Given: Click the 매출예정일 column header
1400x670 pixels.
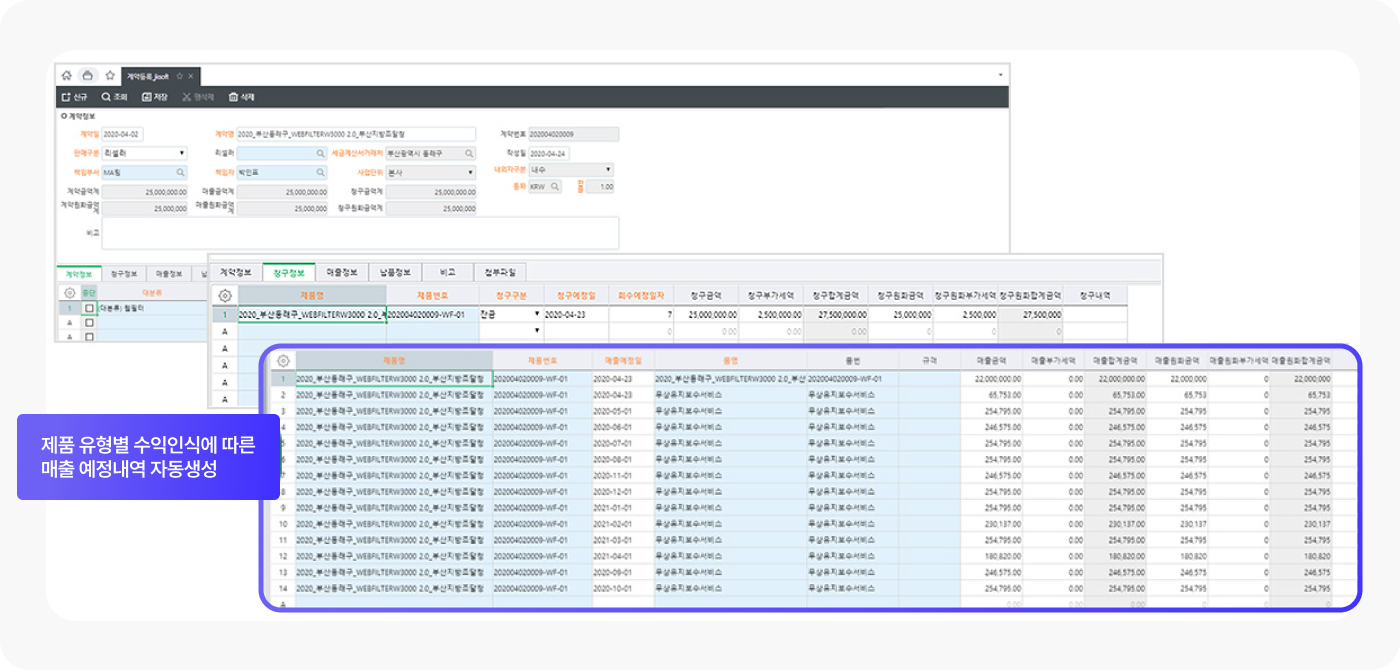Looking at the screenshot, I should click(x=623, y=361).
